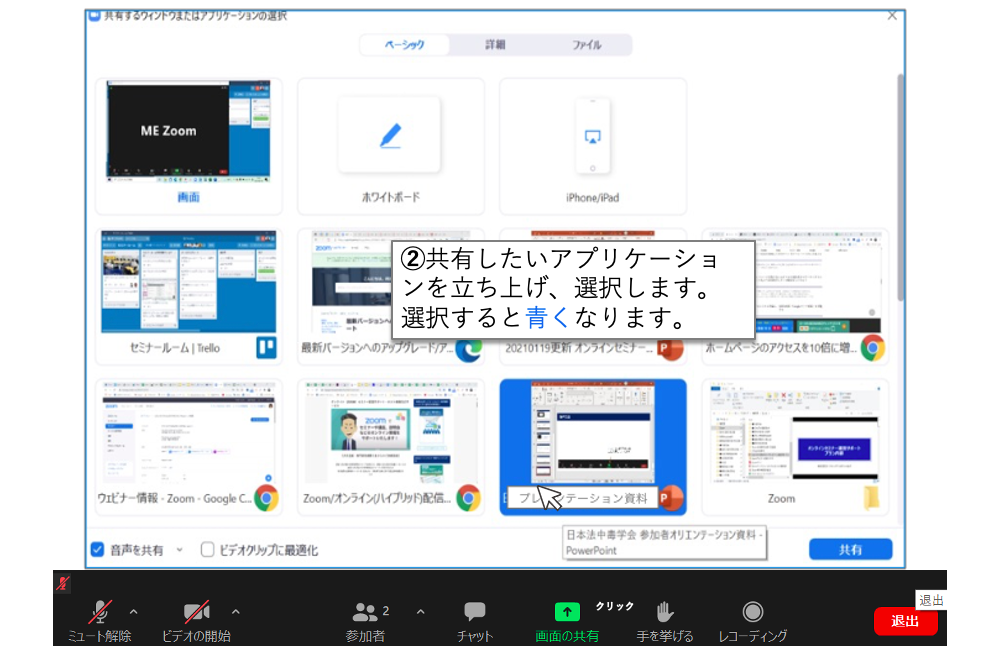Click PowerPoint icon on selected presentation window
This screenshot has width=989, height=653.
pos(670,498)
